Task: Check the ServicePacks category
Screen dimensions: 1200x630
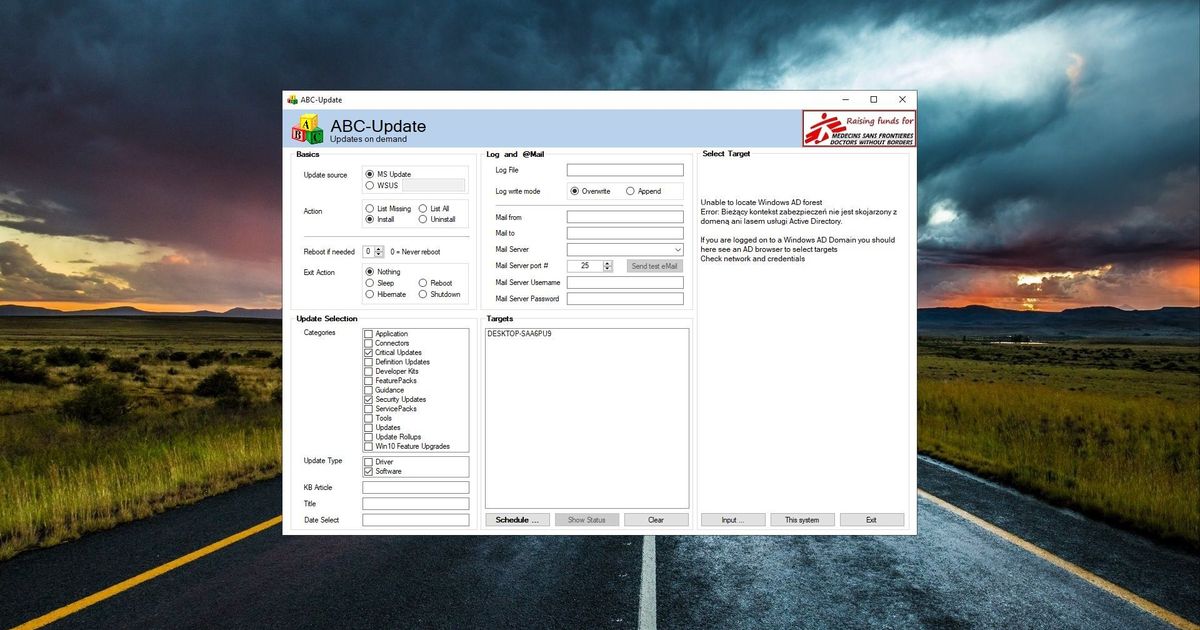Action: [368, 409]
